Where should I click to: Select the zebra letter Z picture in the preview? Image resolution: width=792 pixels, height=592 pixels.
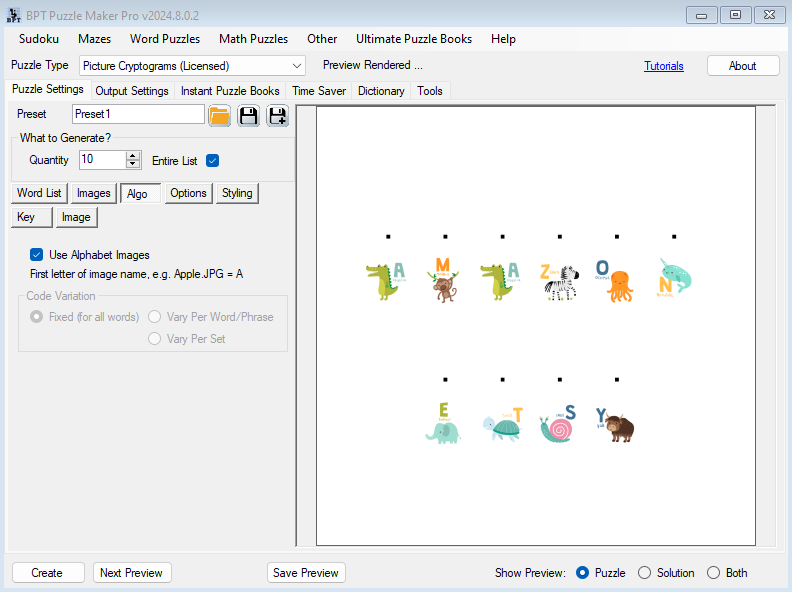click(558, 281)
